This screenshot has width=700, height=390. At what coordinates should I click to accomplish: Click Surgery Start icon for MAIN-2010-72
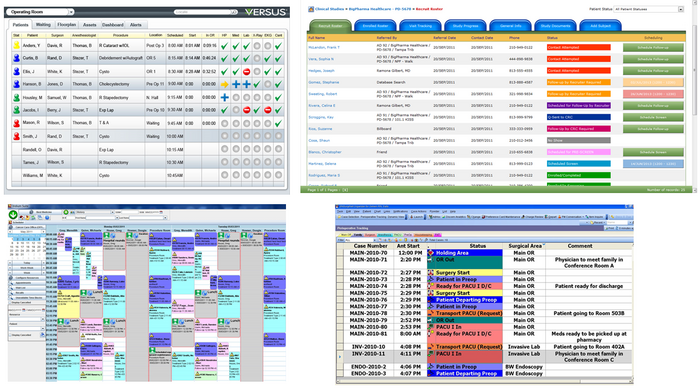pos(431,273)
